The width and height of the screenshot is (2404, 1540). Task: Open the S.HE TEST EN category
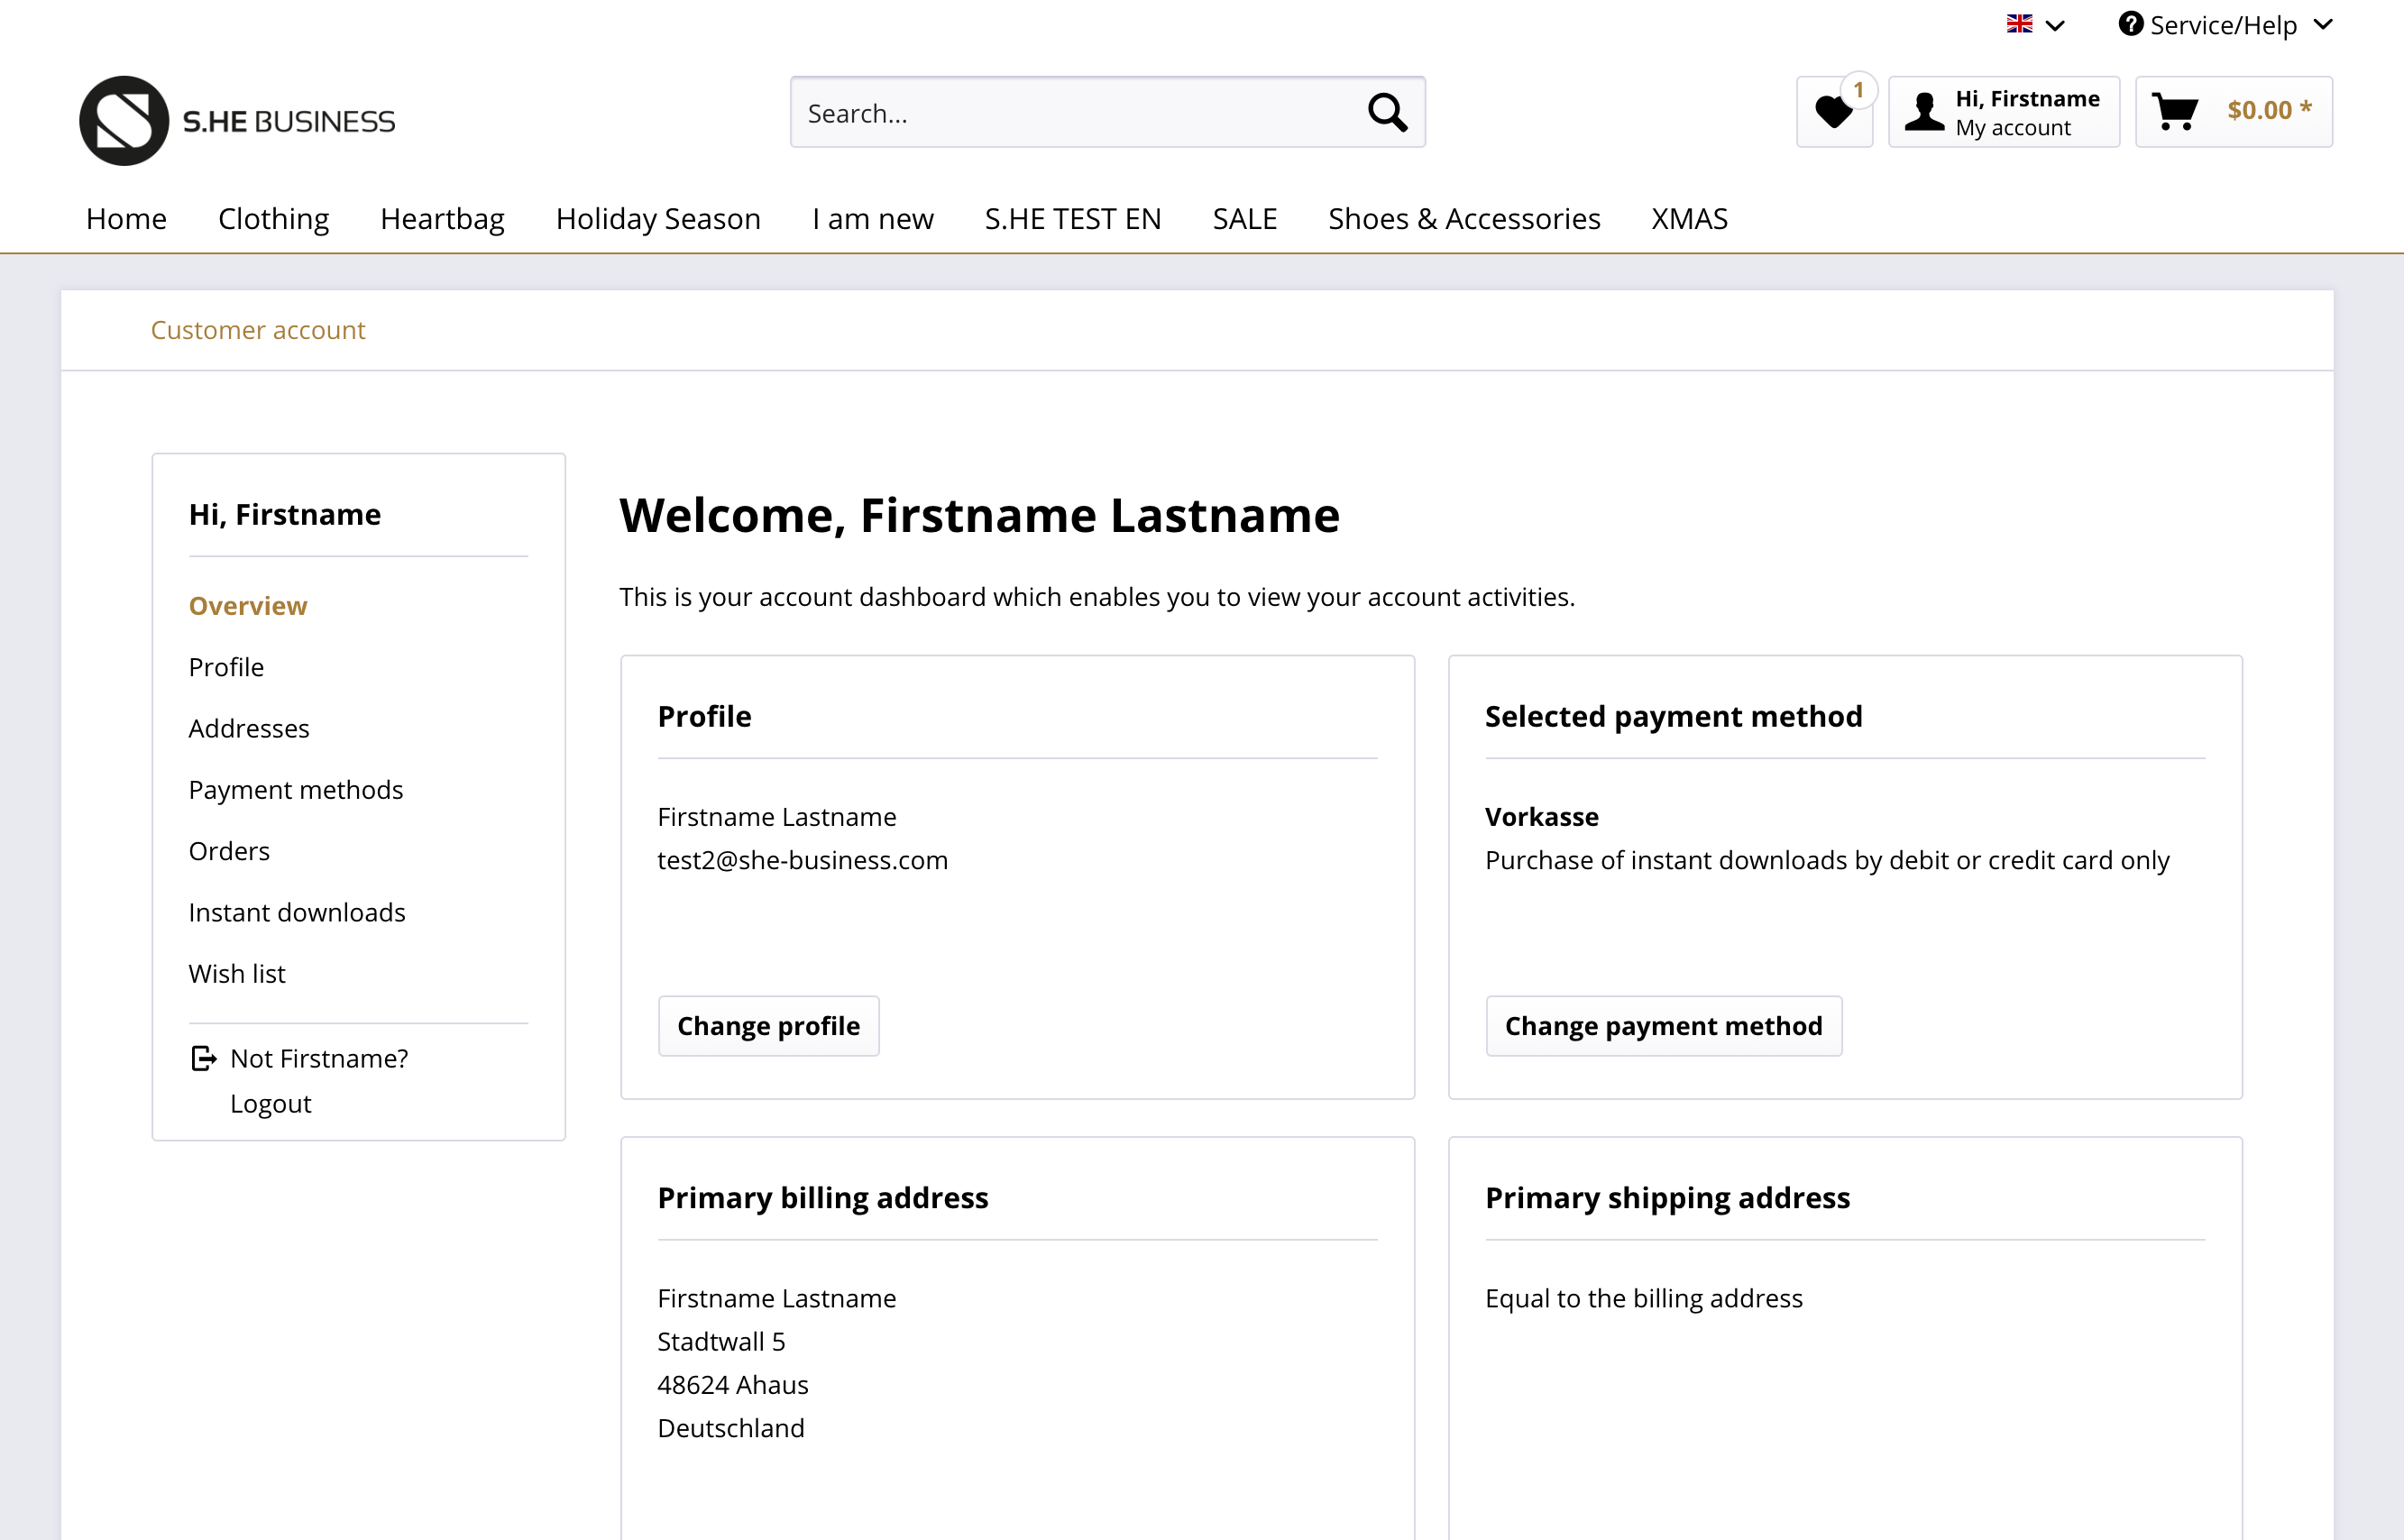[1072, 218]
